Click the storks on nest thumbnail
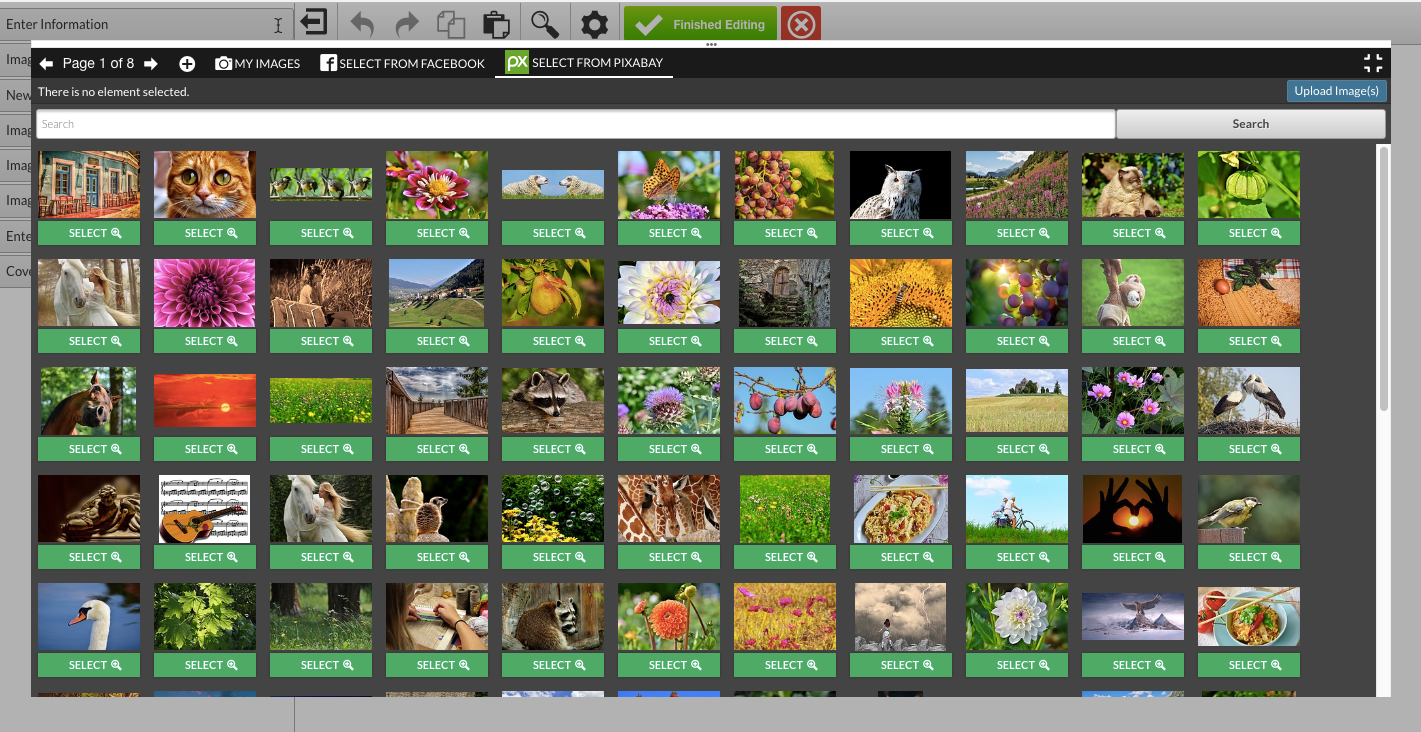This screenshot has width=1421, height=732. (x=1249, y=401)
